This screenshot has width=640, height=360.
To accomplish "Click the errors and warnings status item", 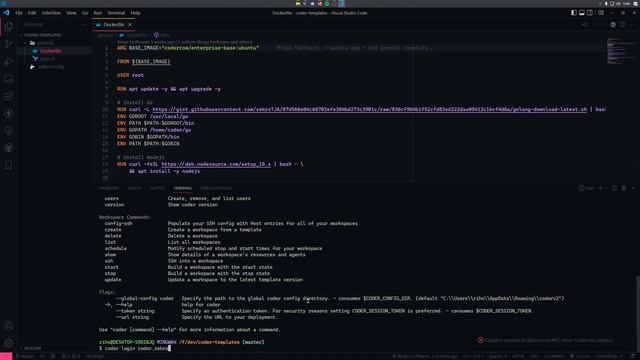I will (71, 356).
